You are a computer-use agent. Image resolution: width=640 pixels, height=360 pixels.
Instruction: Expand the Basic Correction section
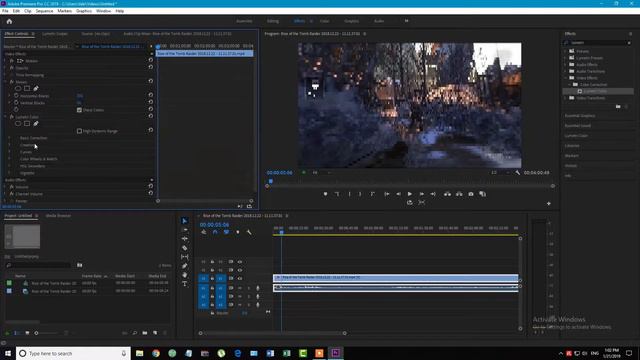(x=10, y=138)
